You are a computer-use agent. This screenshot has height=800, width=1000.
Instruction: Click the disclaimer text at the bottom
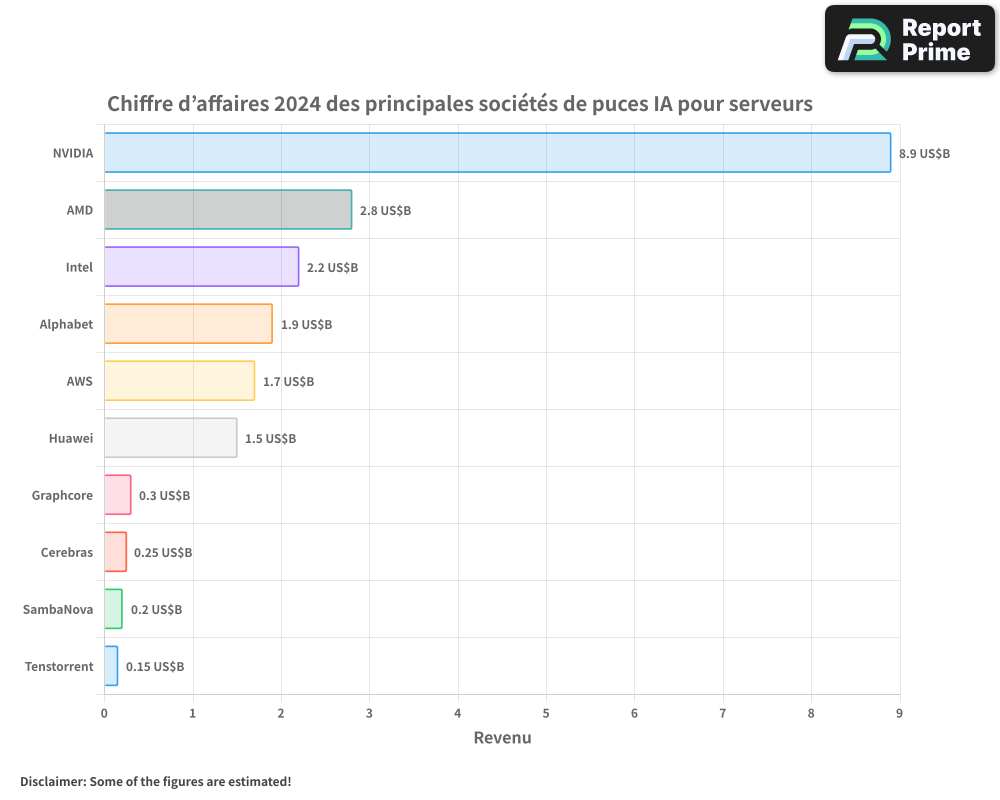155,782
